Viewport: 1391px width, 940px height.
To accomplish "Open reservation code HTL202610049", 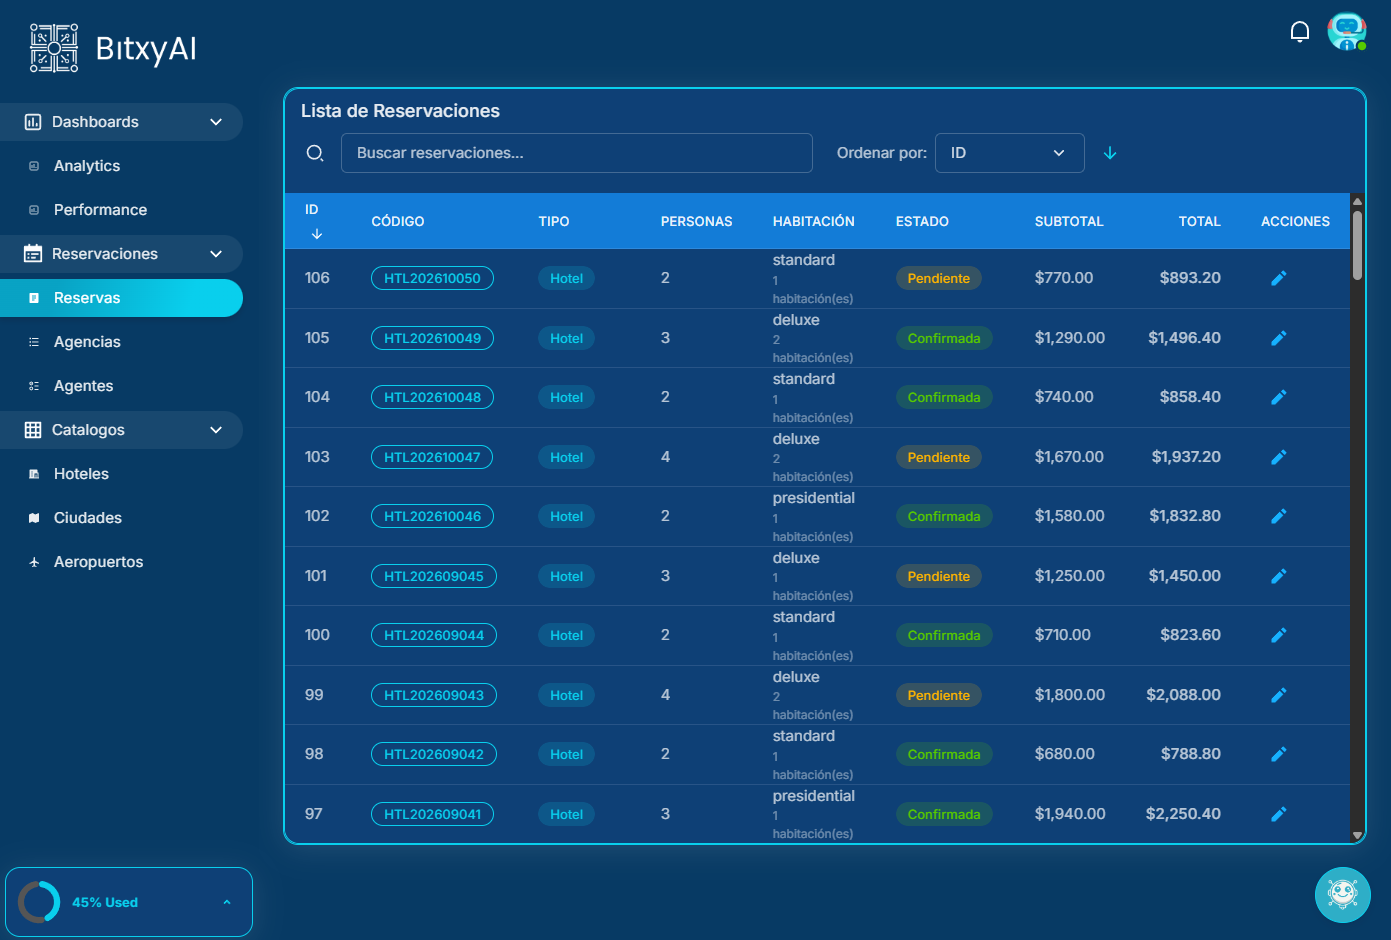I will pyautogui.click(x=432, y=338).
